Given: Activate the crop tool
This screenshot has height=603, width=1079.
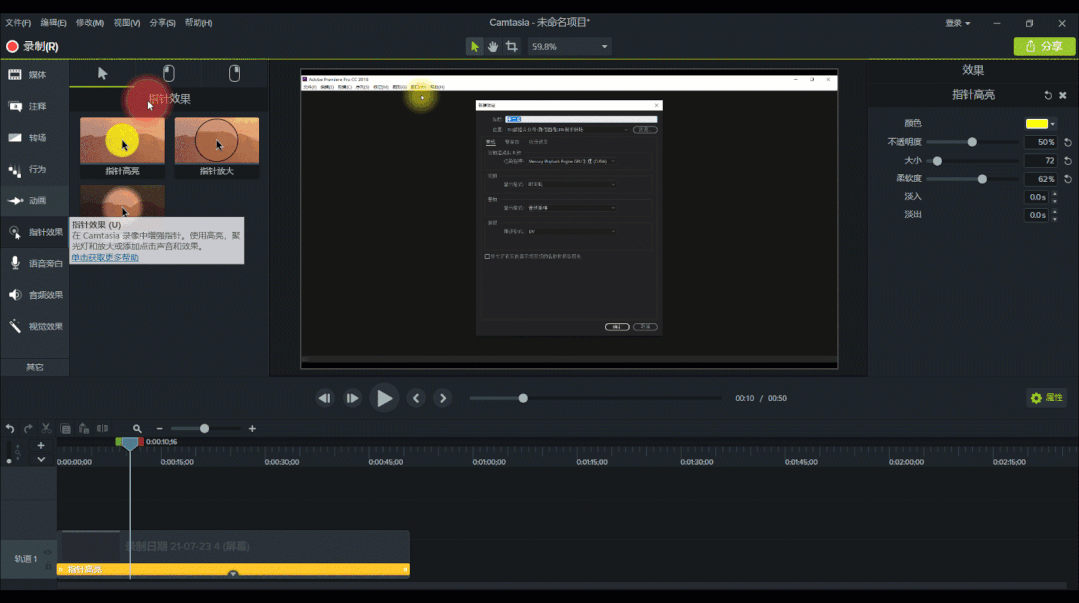Looking at the screenshot, I should pos(511,47).
